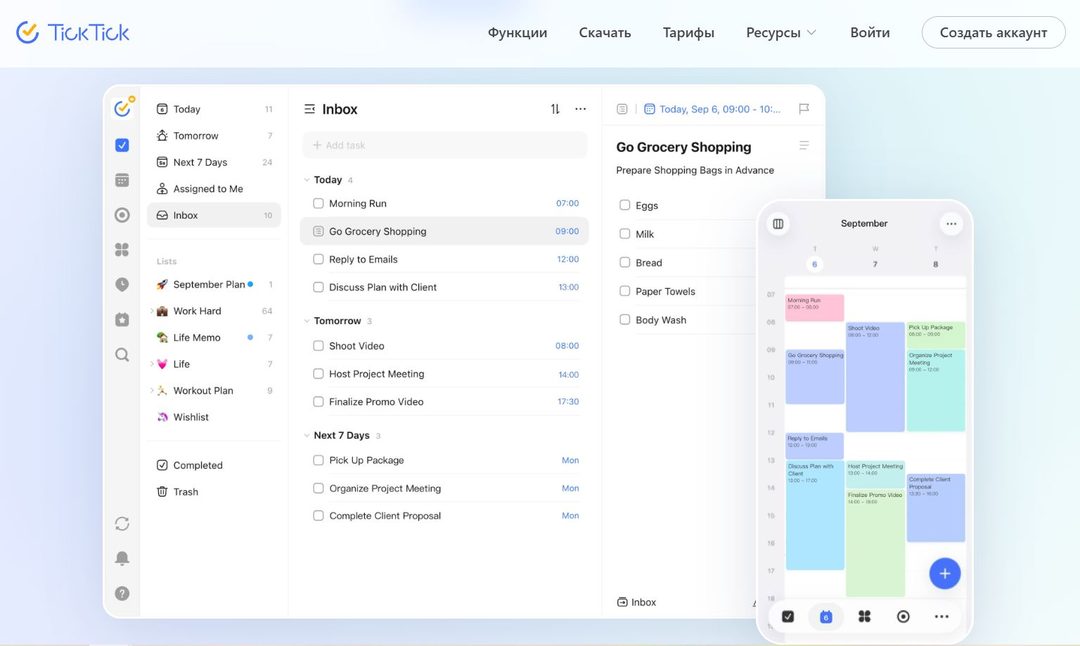The width and height of the screenshot is (1080, 646).
Task: Open the Тарифы navigation item
Action: (x=688, y=32)
